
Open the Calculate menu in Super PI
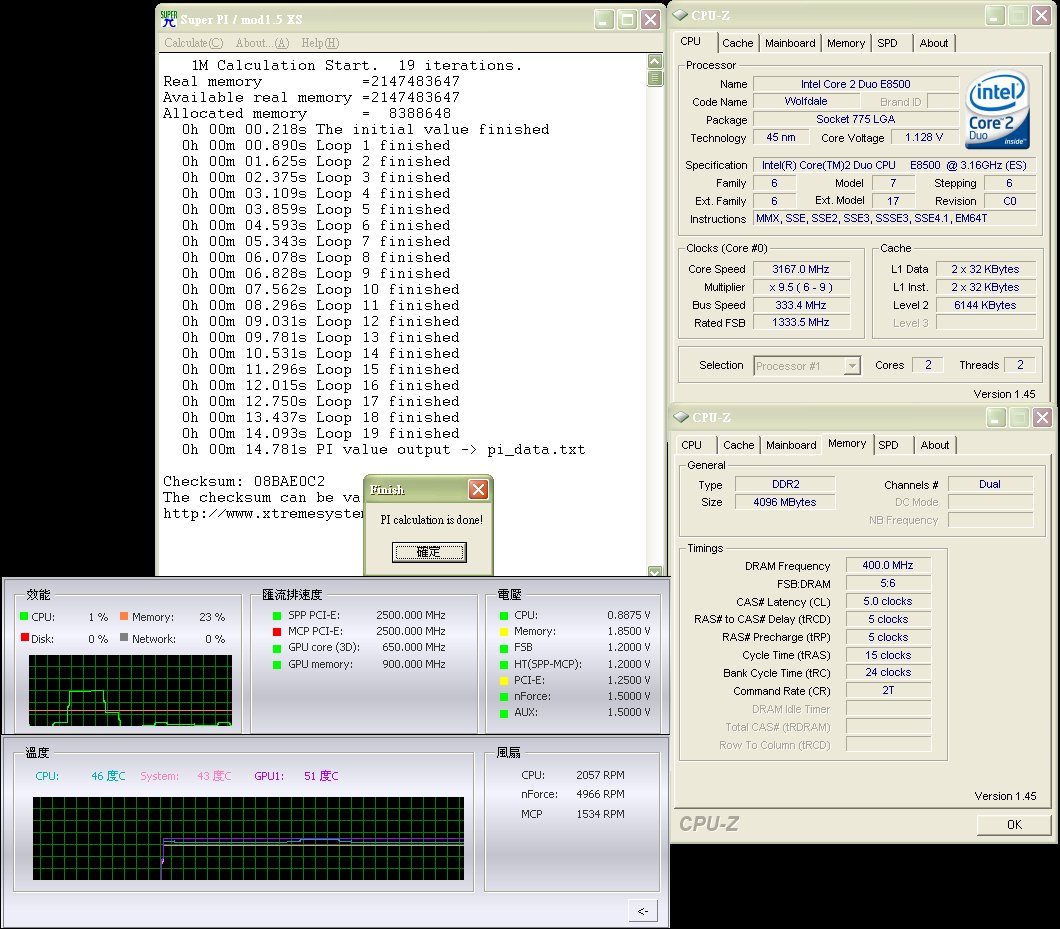click(193, 43)
